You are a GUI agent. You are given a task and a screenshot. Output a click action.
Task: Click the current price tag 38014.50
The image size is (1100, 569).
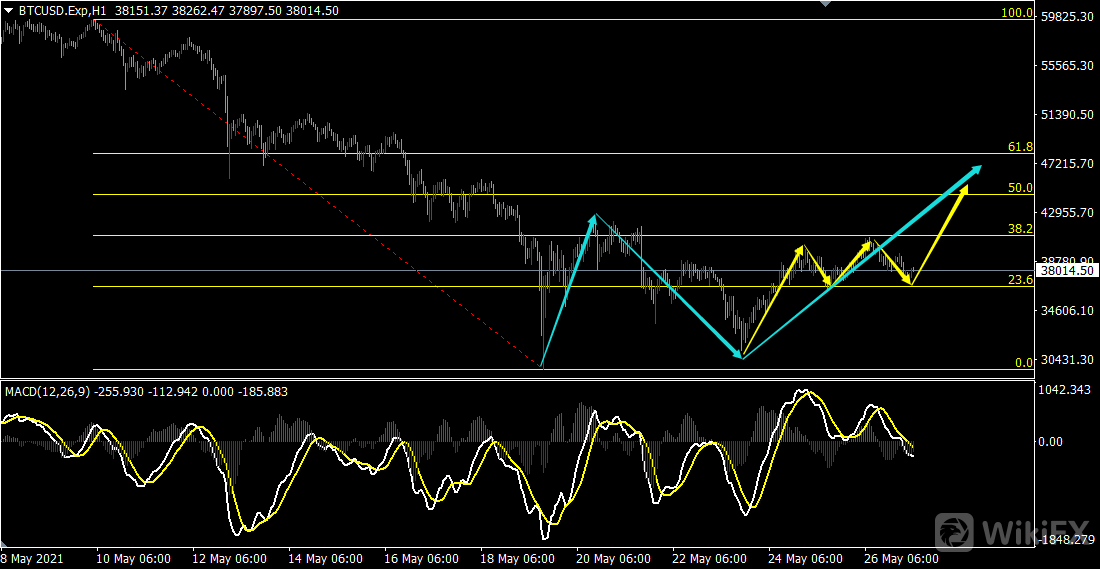coord(1066,270)
